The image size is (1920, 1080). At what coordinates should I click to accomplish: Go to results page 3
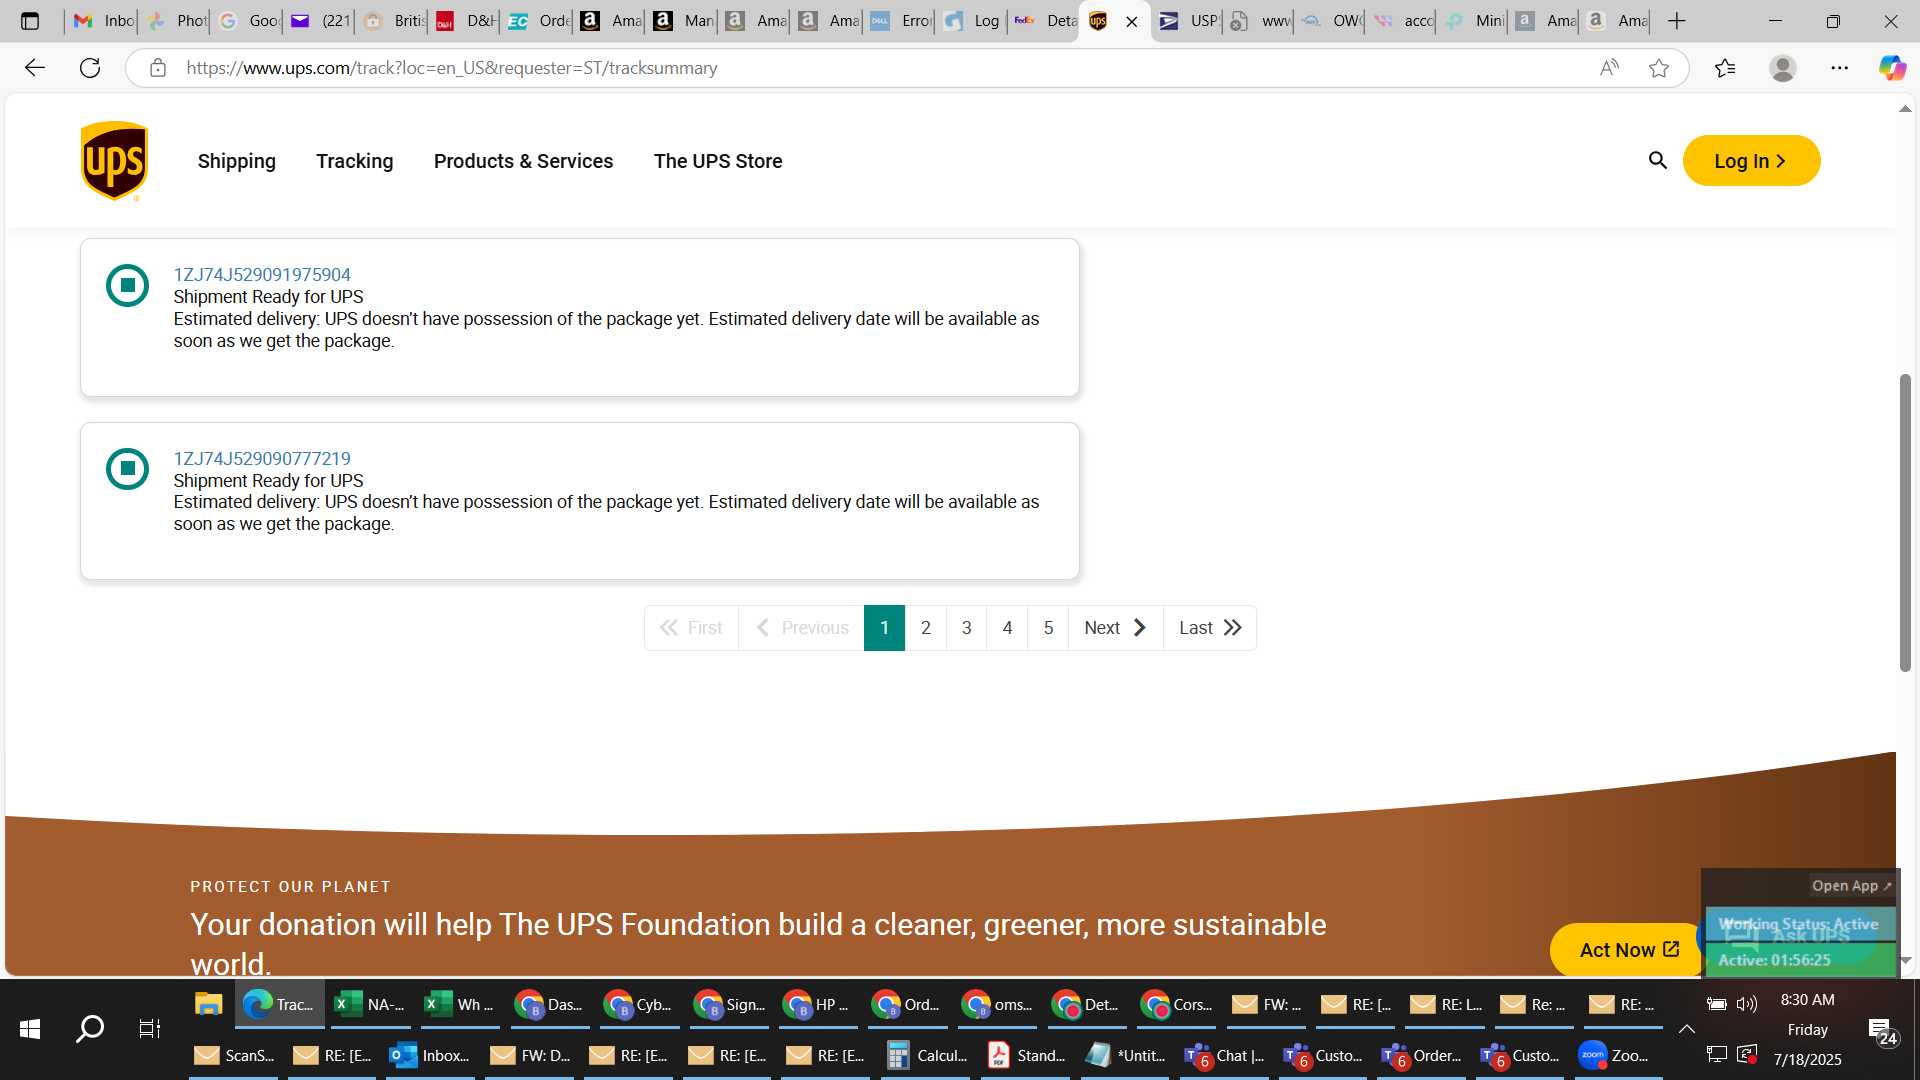[967, 628]
